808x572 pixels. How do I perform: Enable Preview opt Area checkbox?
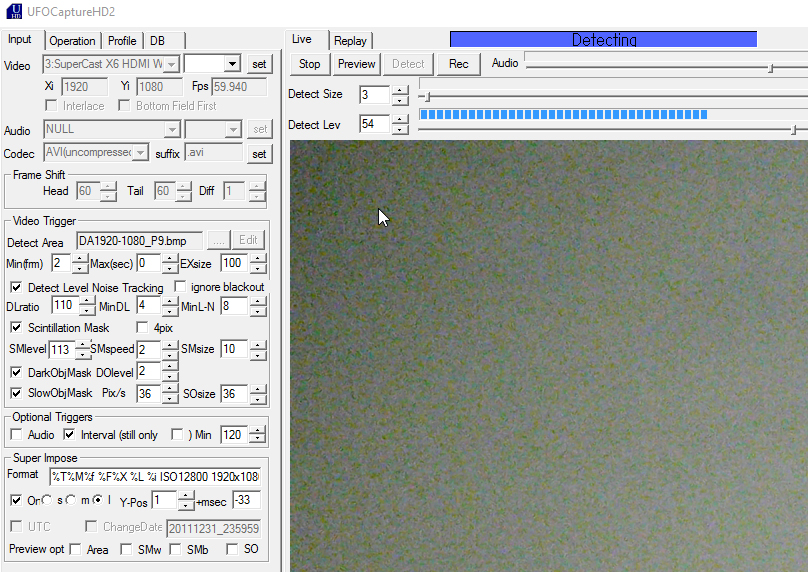(75, 549)
